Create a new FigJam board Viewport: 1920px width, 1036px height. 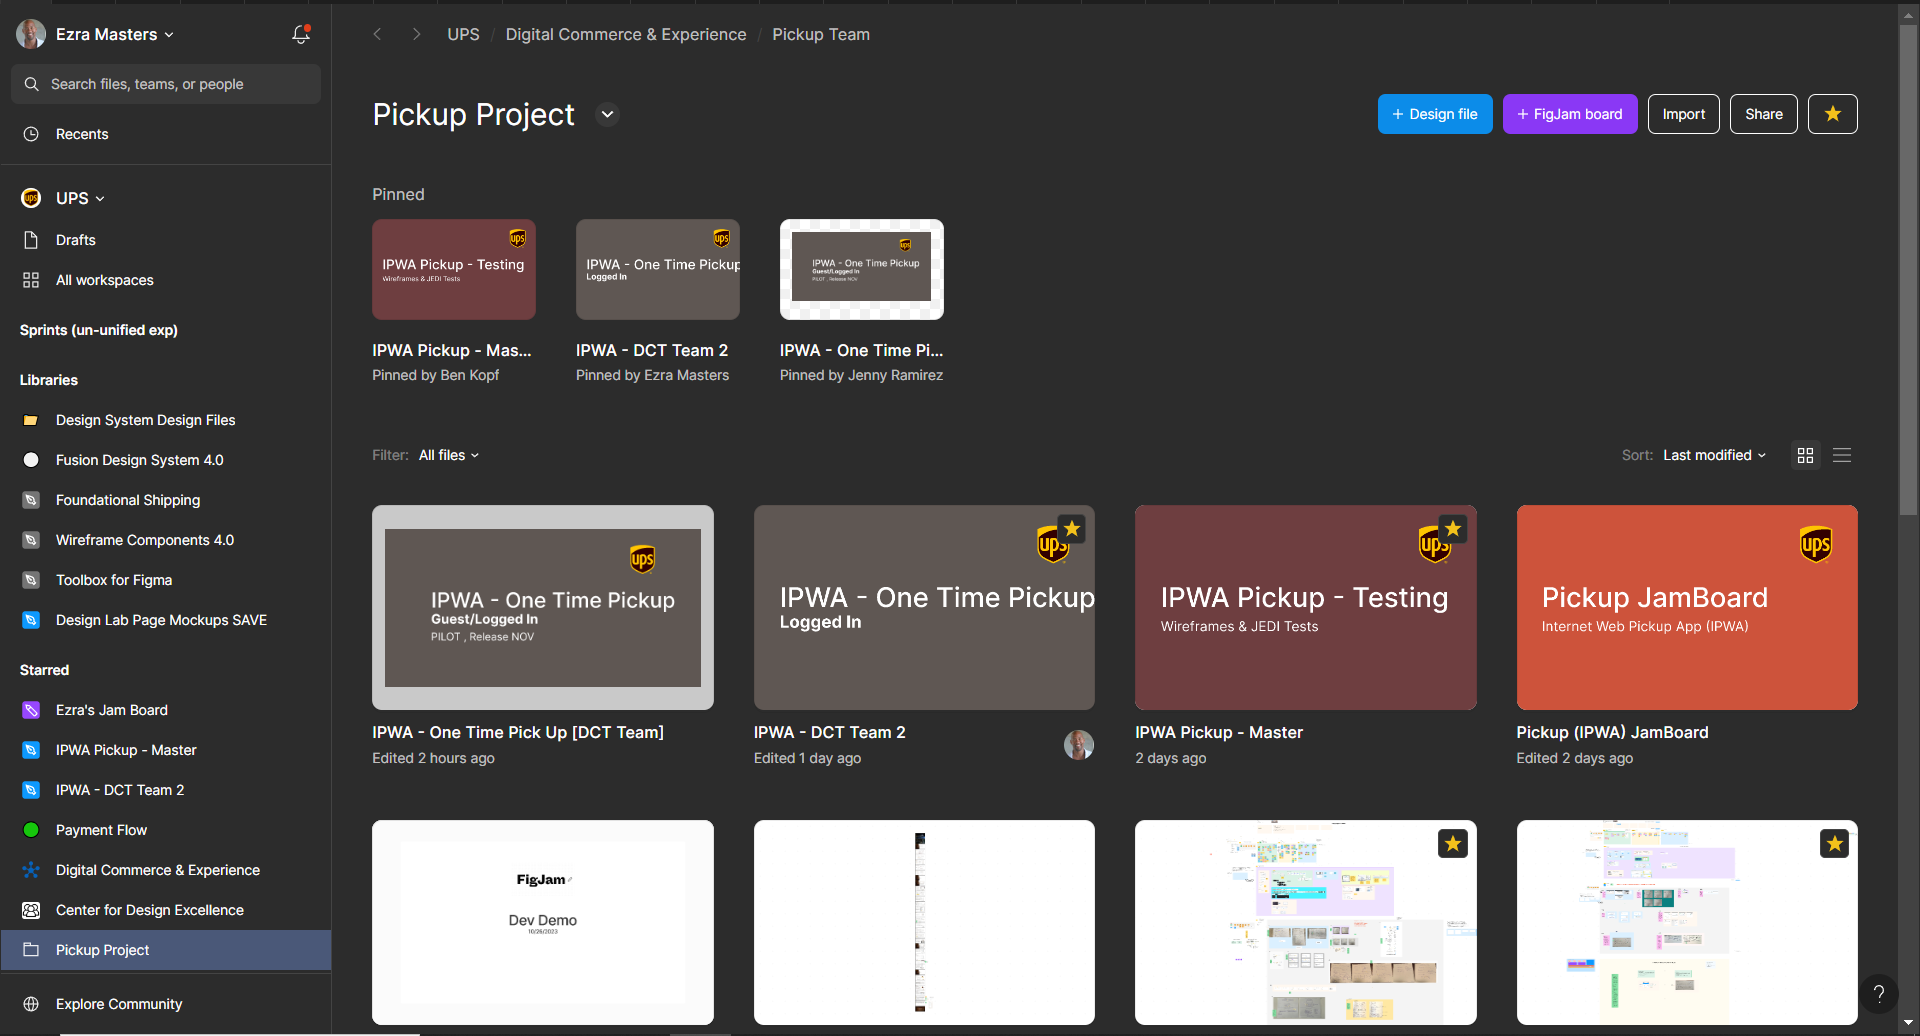[x=1570, y=114]
